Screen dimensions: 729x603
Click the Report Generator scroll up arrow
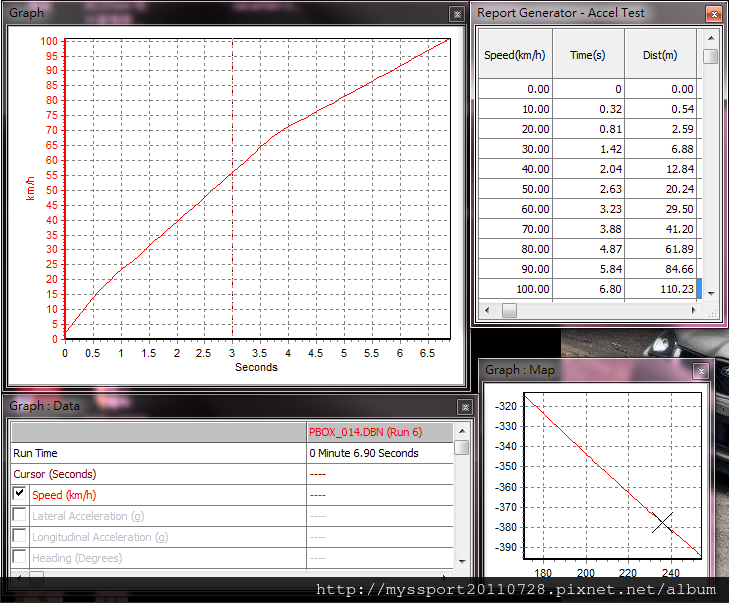[710, 38]
